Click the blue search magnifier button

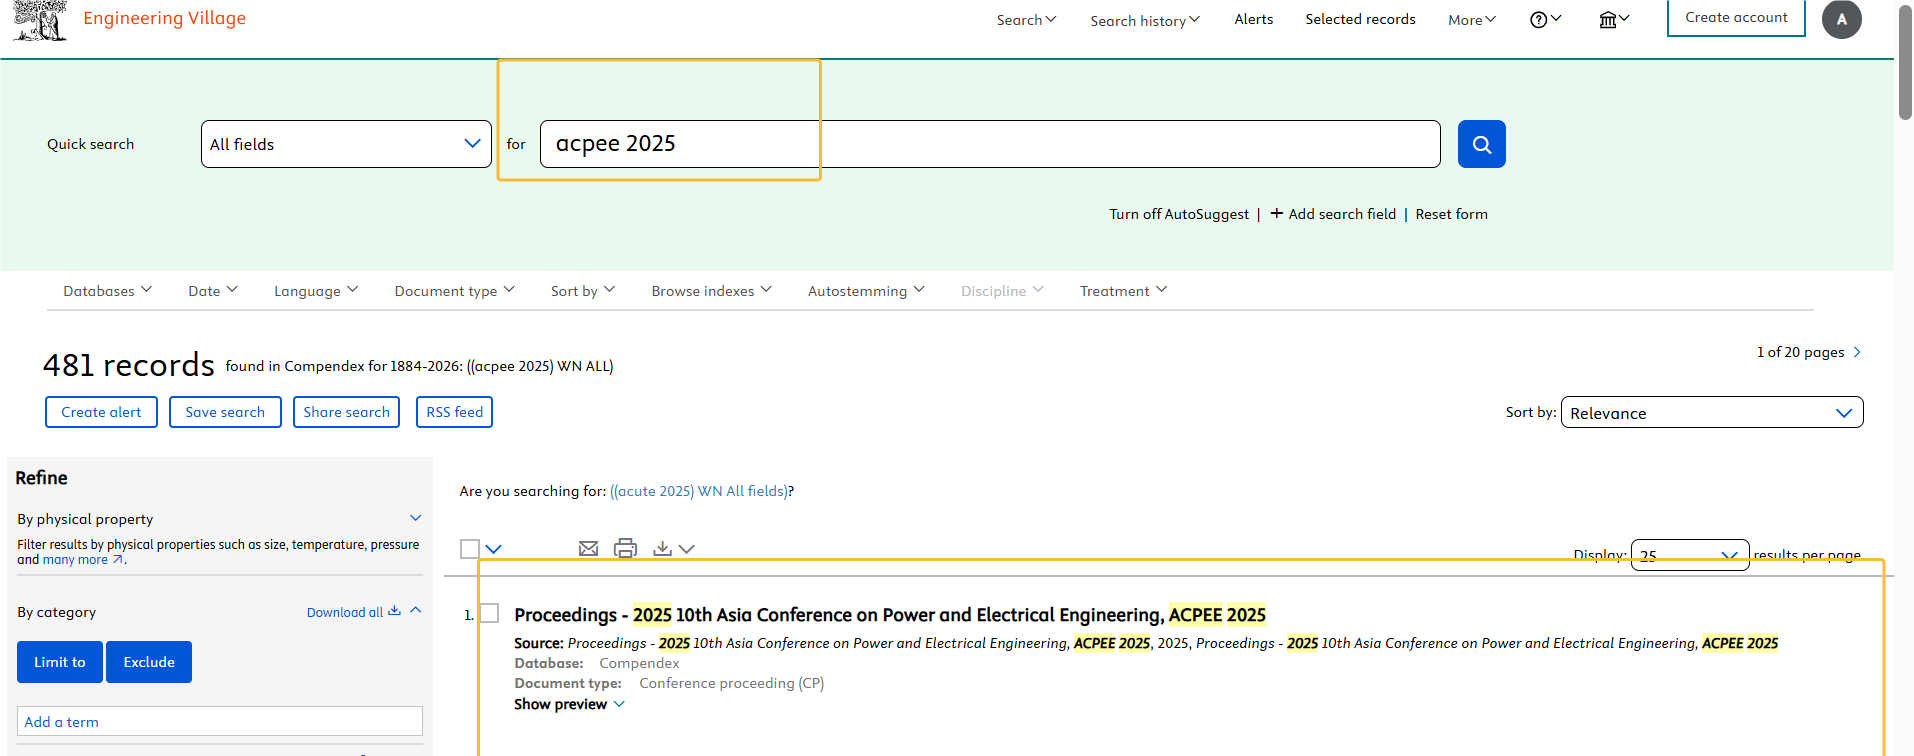(x=1481, y=144)
